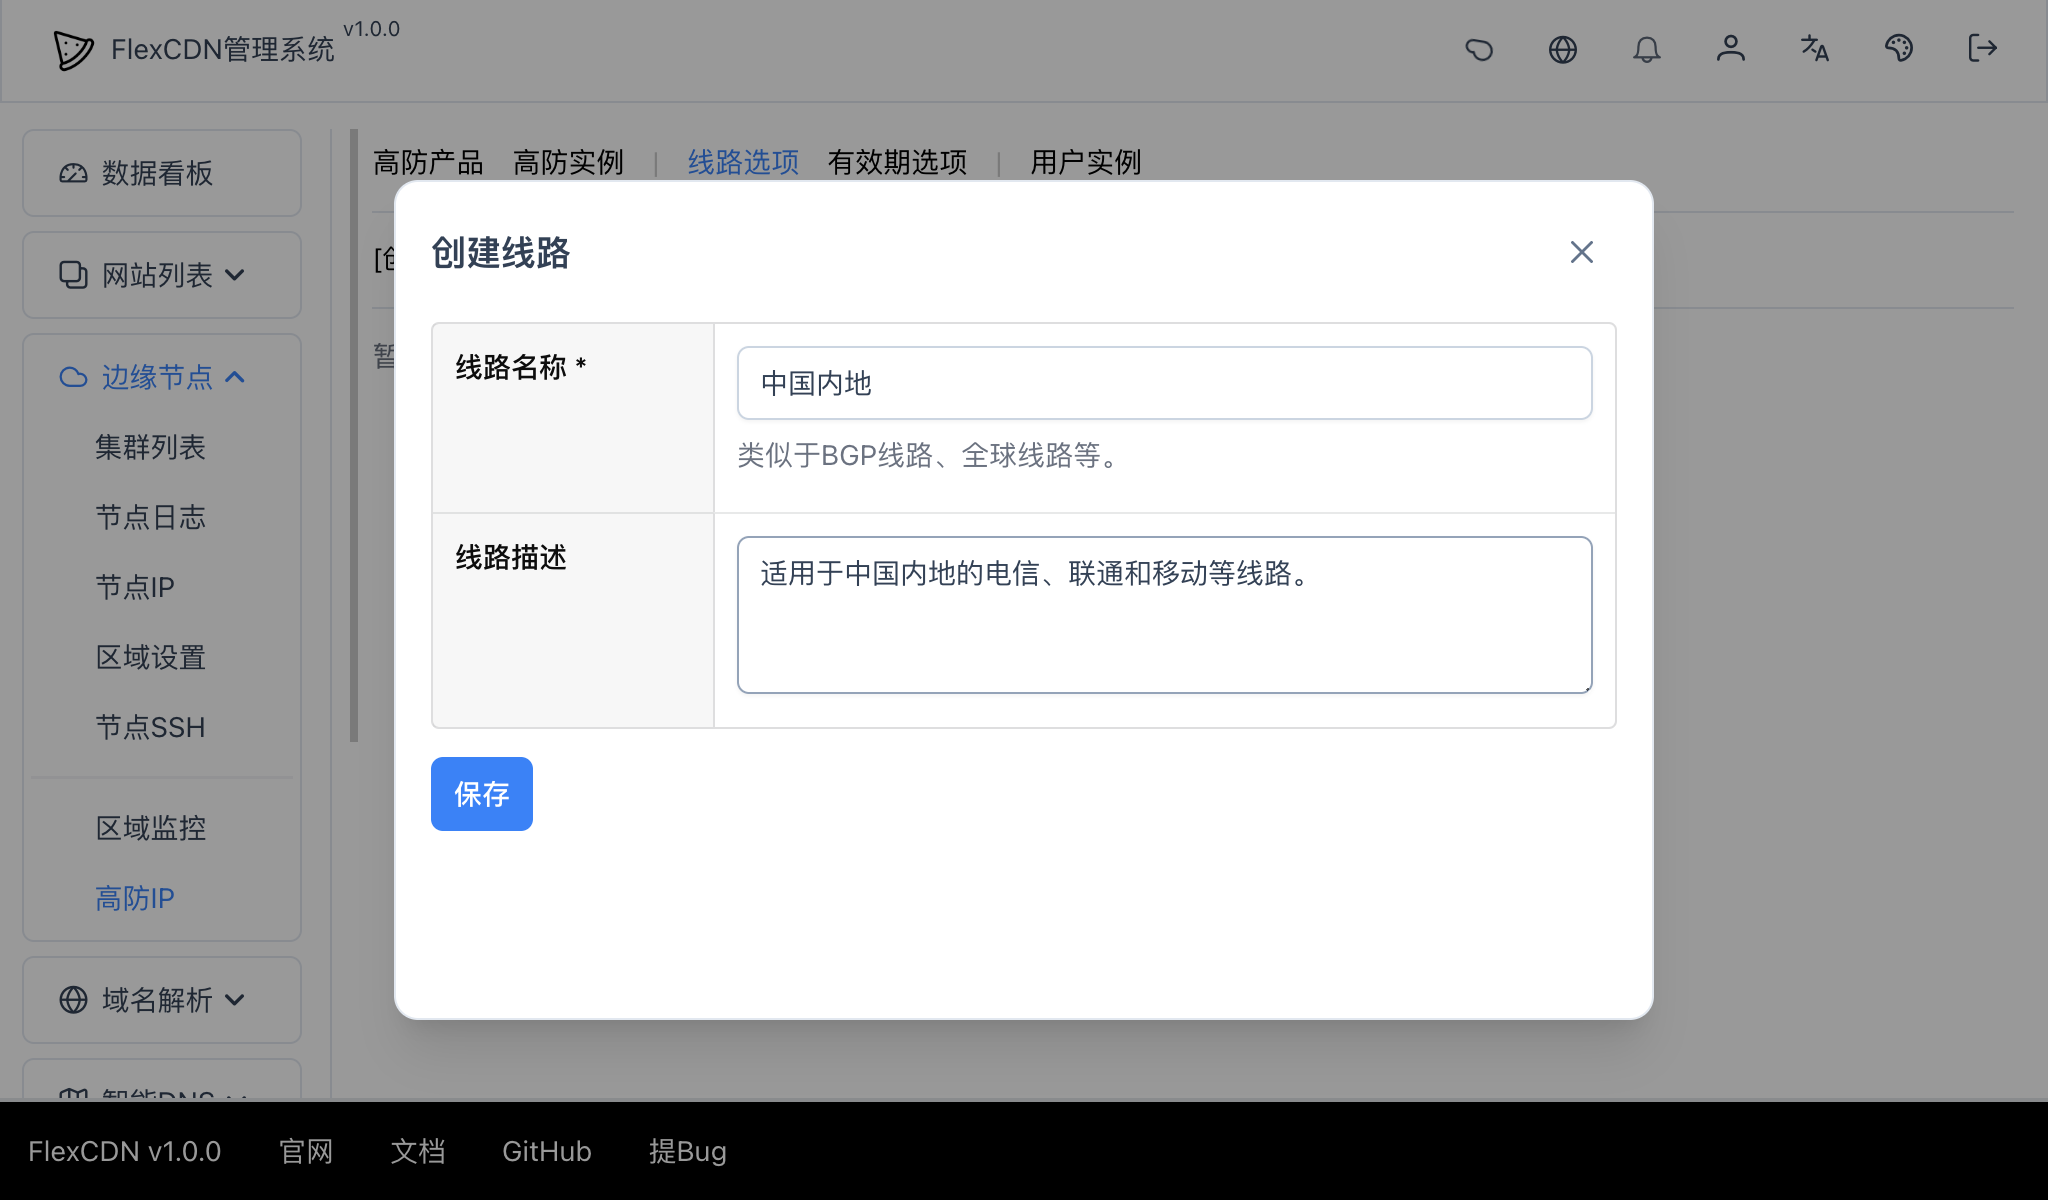This screenshot has width=2048, height=1200.
Task: Select 数据看板 in the sidebar
Action: (x=157, y=173)
